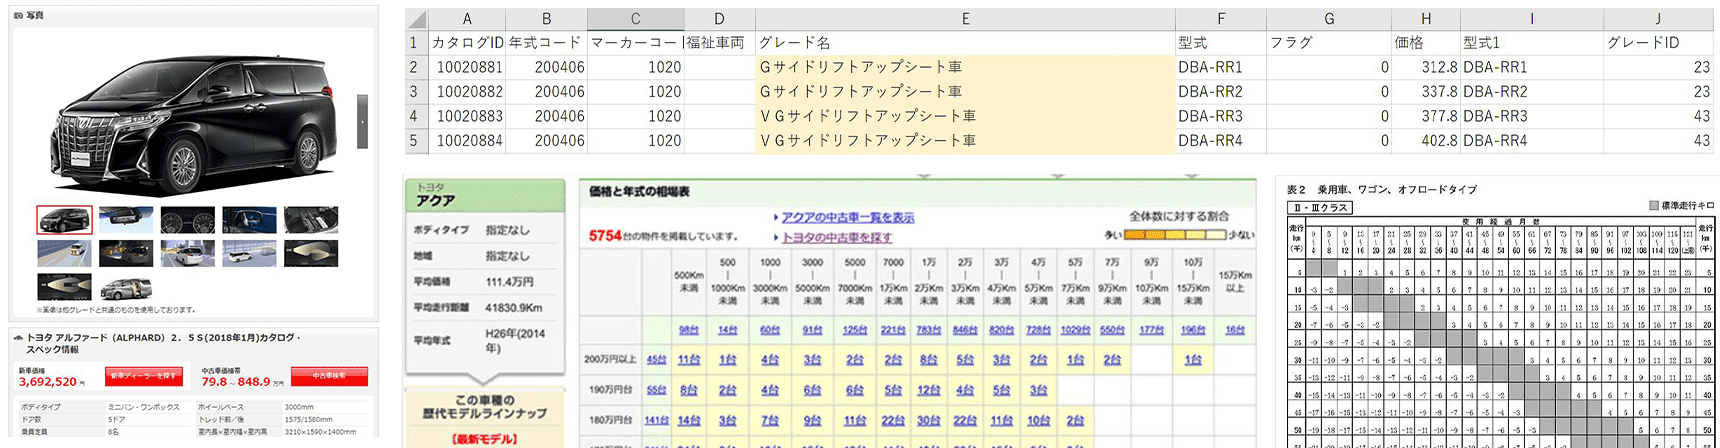
Task: Select row 2 header in spreadsheet
Action: point(414,67)
